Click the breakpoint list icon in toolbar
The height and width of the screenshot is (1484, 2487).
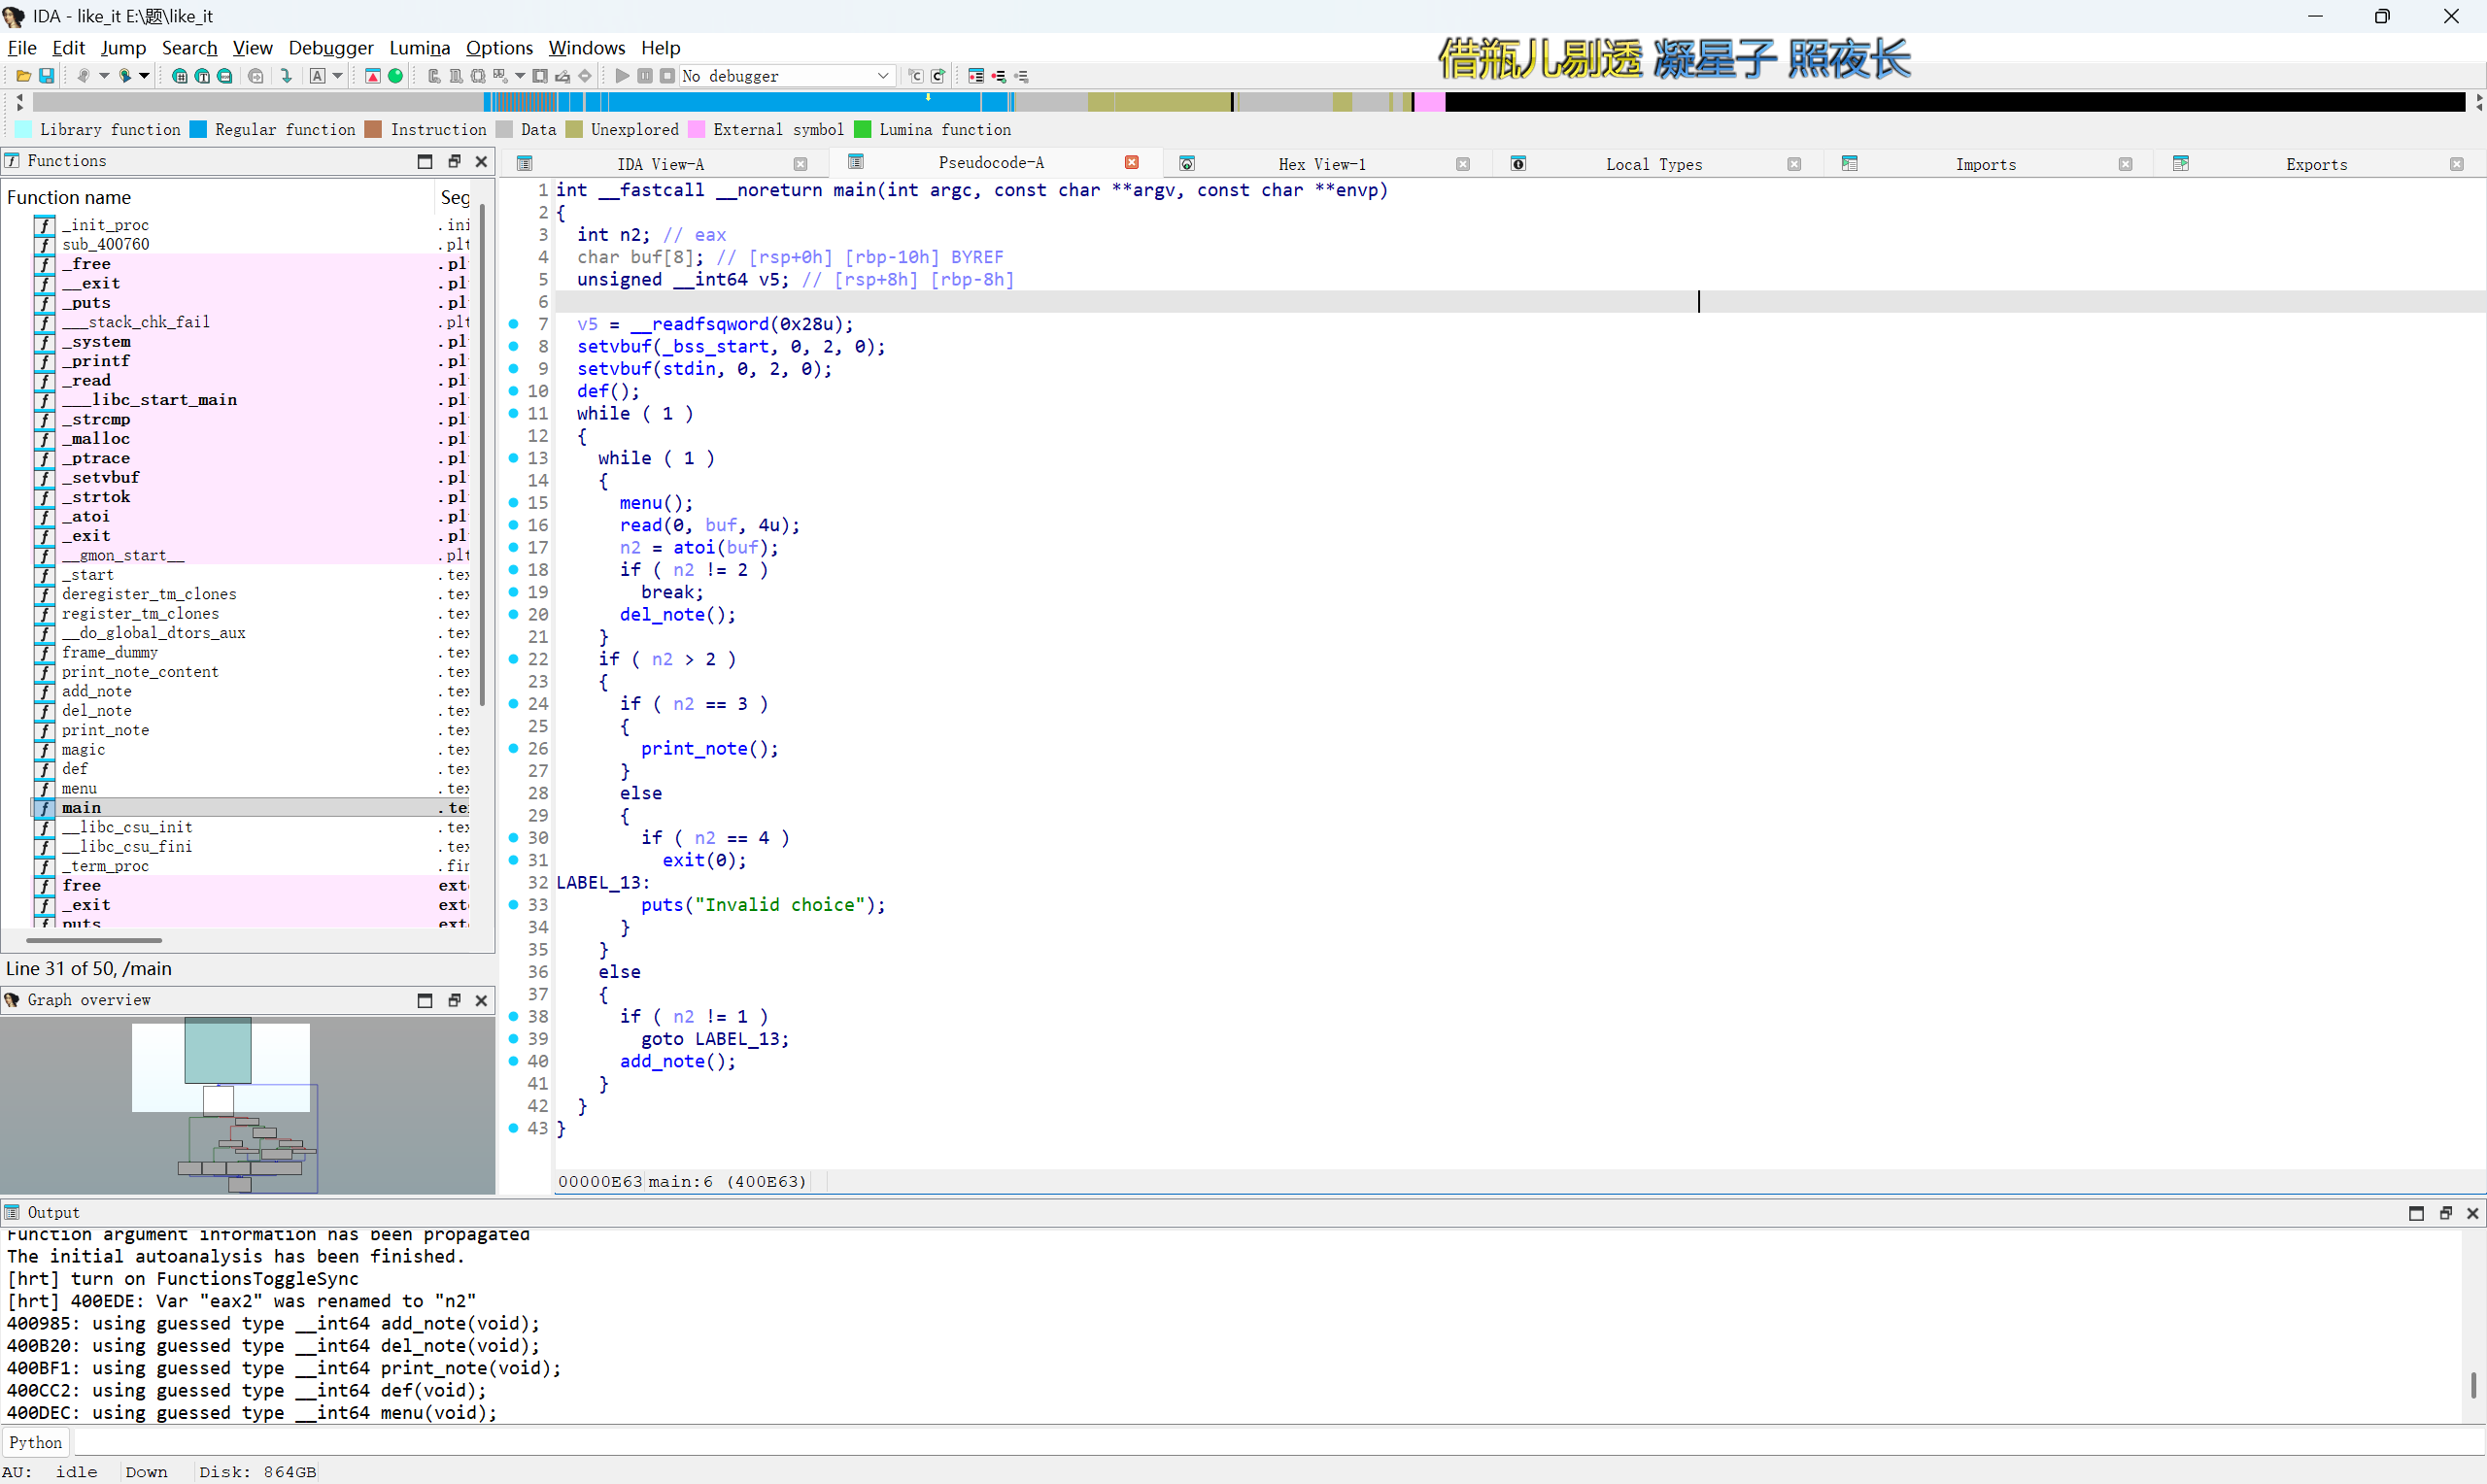976,76
